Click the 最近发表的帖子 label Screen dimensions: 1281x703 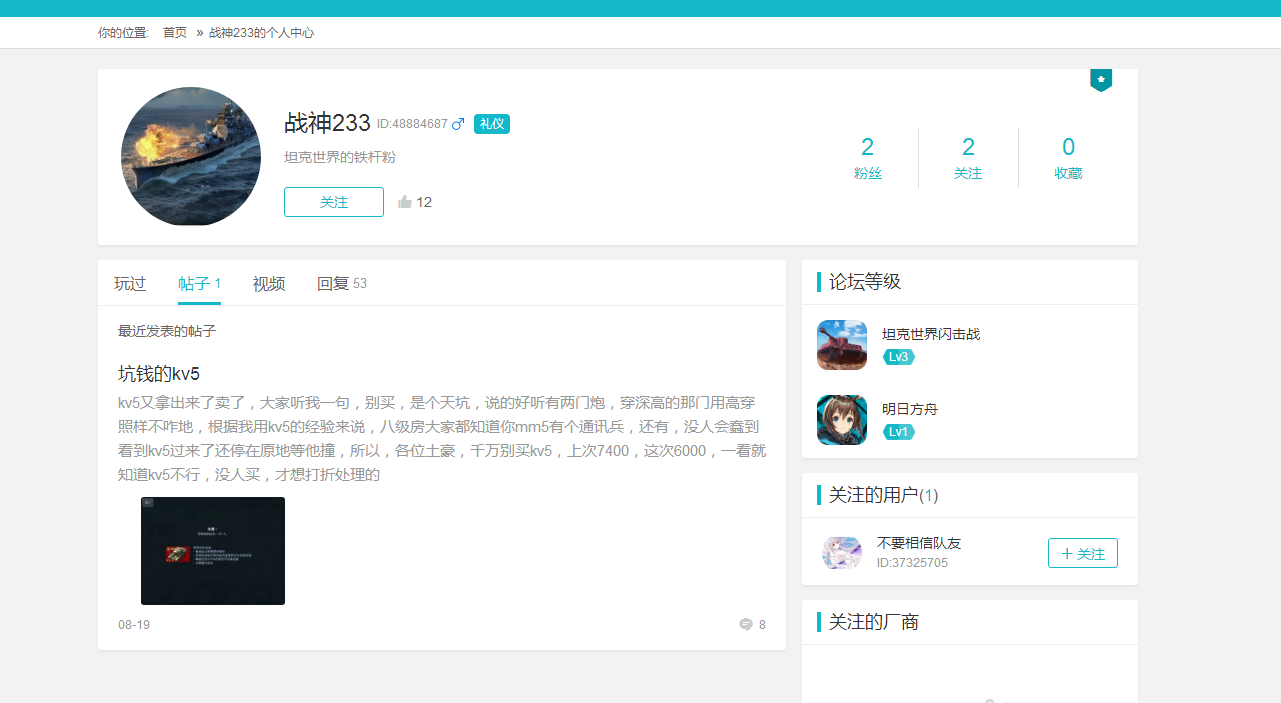pos(167,331)
